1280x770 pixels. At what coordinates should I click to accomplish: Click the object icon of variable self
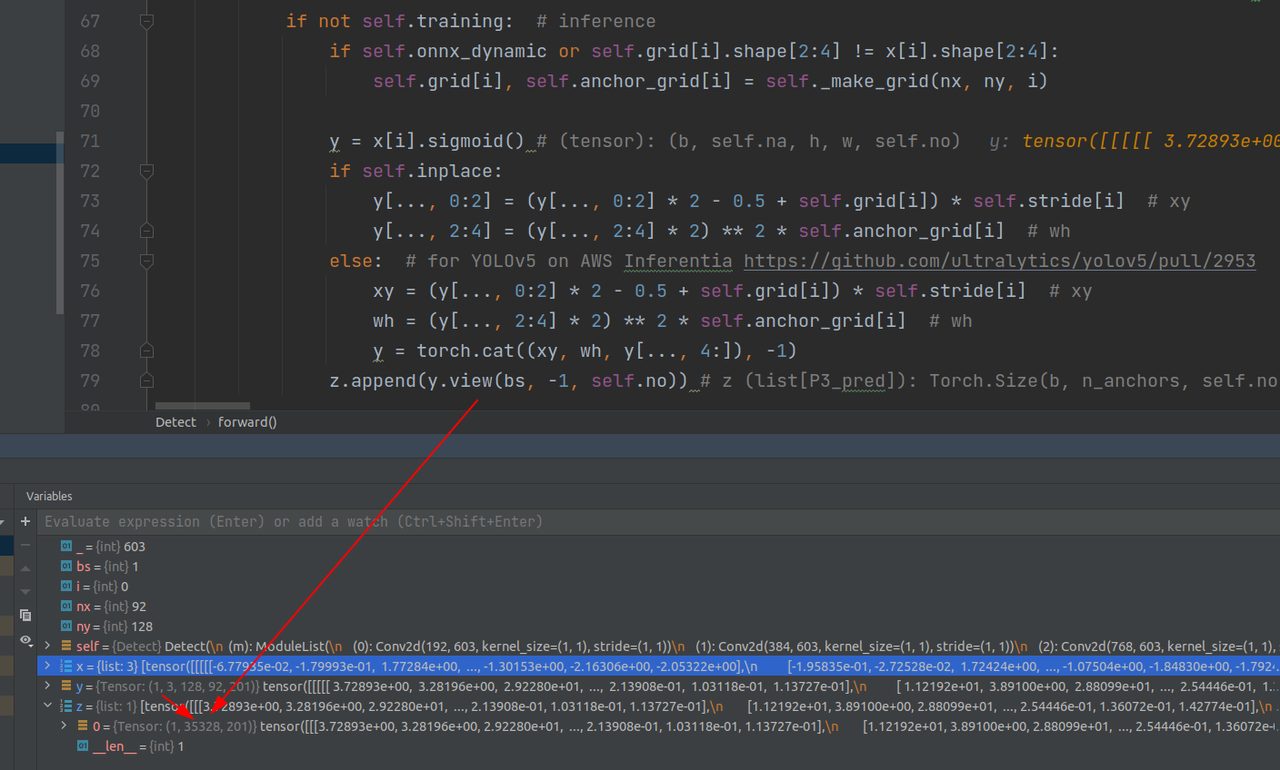[x=67, y=647]
